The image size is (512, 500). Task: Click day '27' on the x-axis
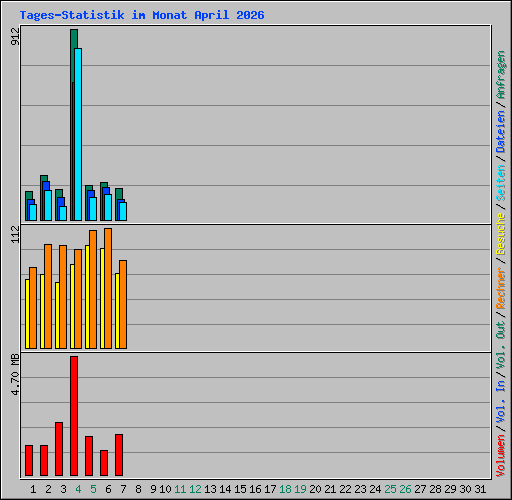(x=420, y=489)
